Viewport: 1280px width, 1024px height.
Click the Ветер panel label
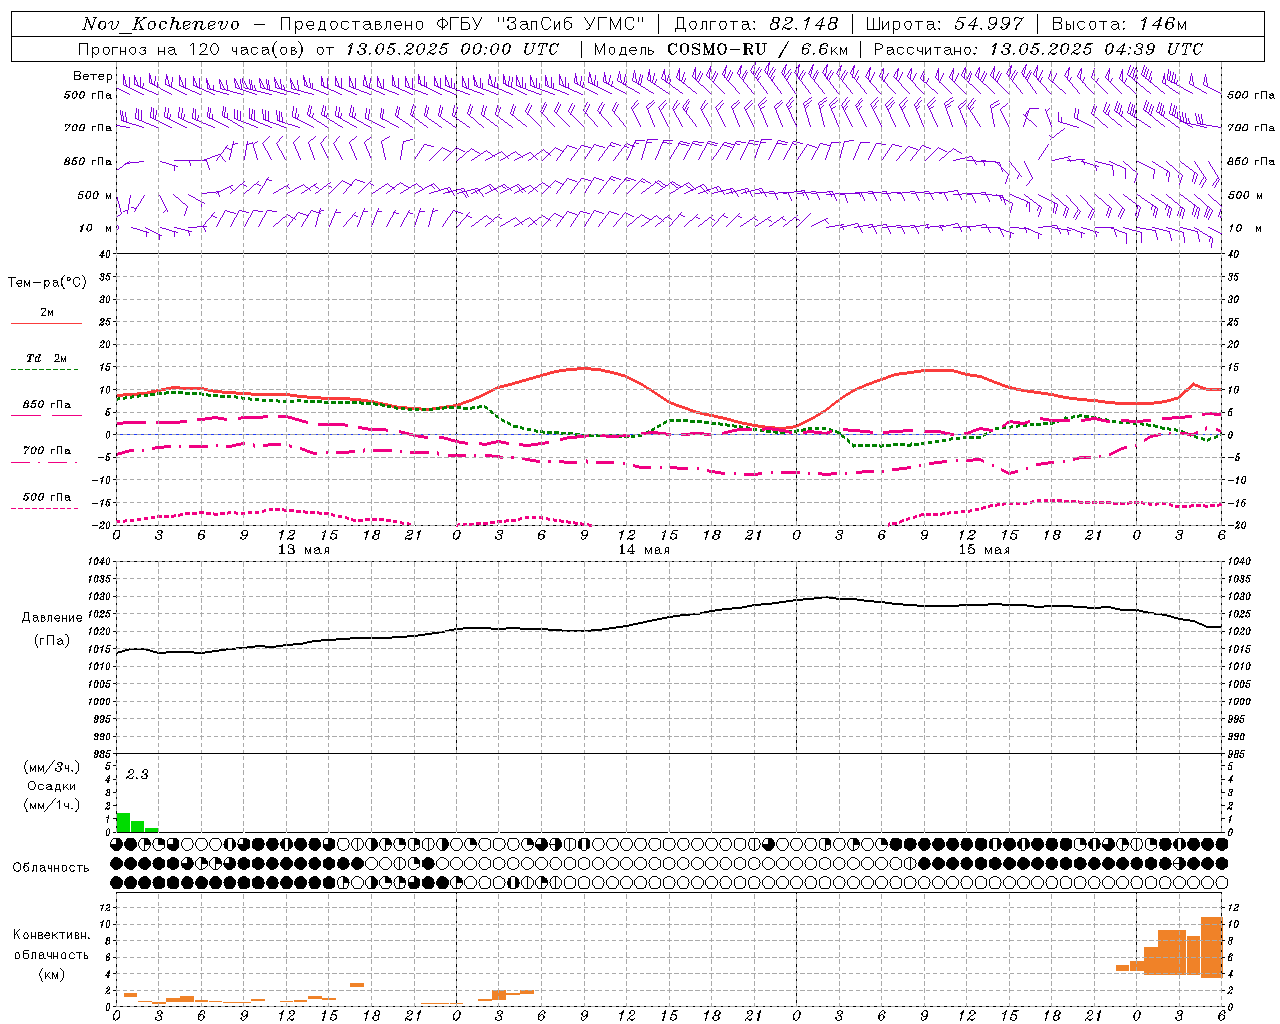tap(93, 76)
